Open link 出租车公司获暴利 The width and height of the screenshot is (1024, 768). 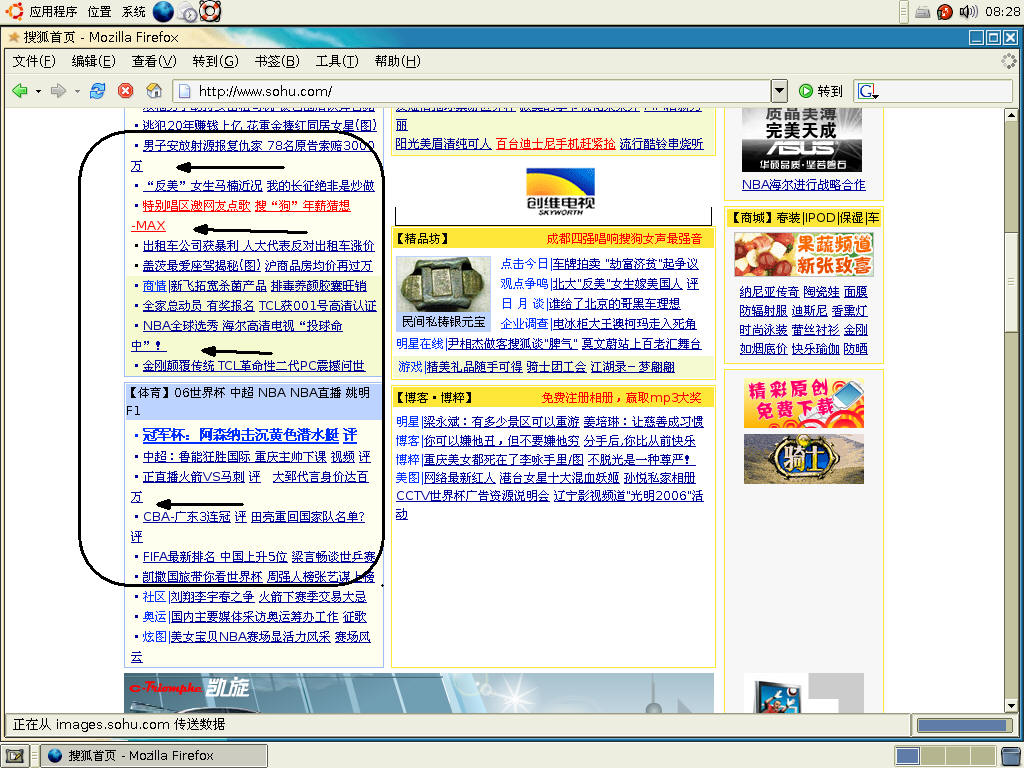(191, 246)
